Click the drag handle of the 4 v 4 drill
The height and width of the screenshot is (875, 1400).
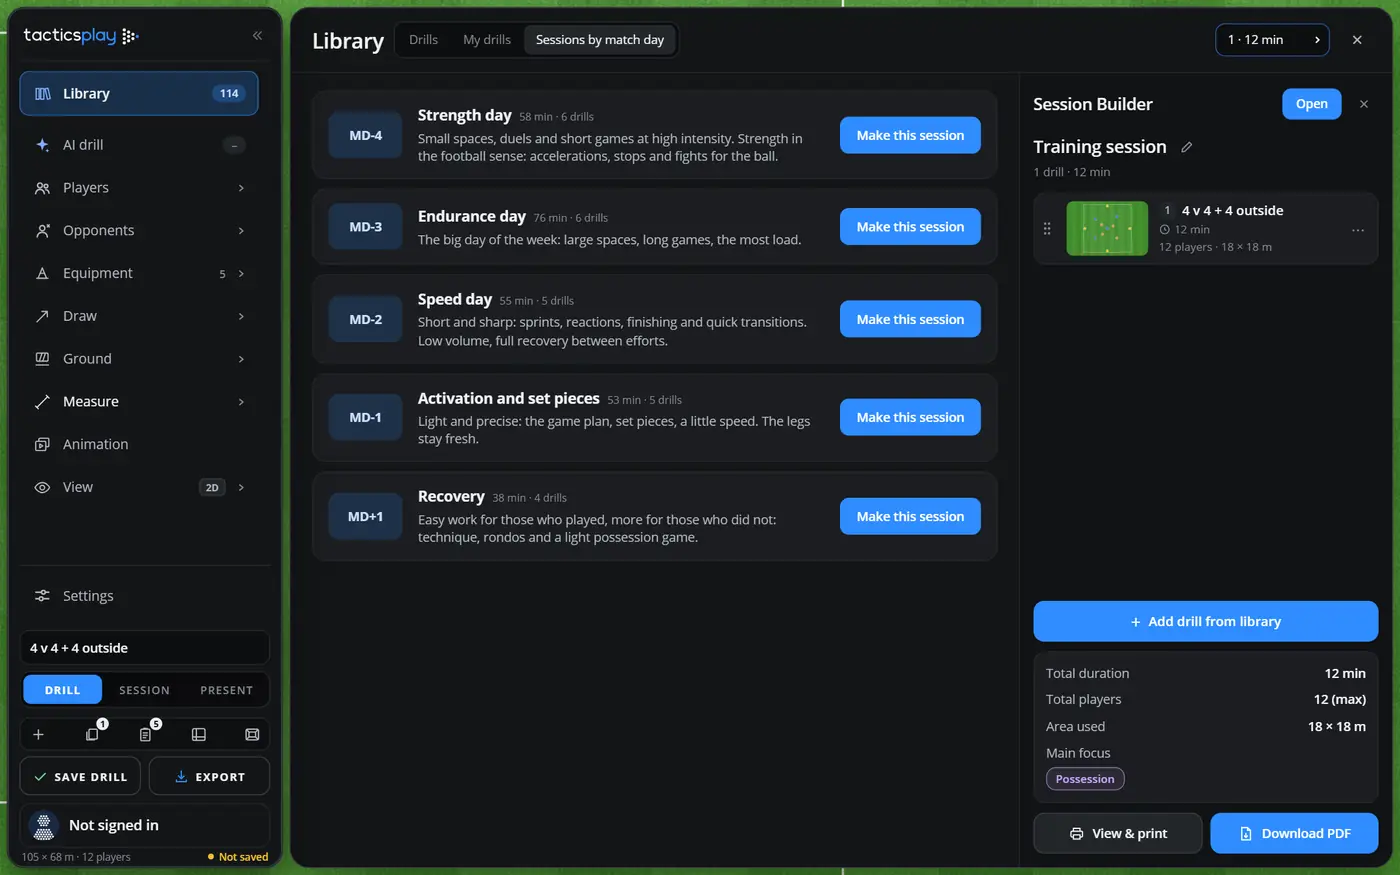coord(1047,229)
